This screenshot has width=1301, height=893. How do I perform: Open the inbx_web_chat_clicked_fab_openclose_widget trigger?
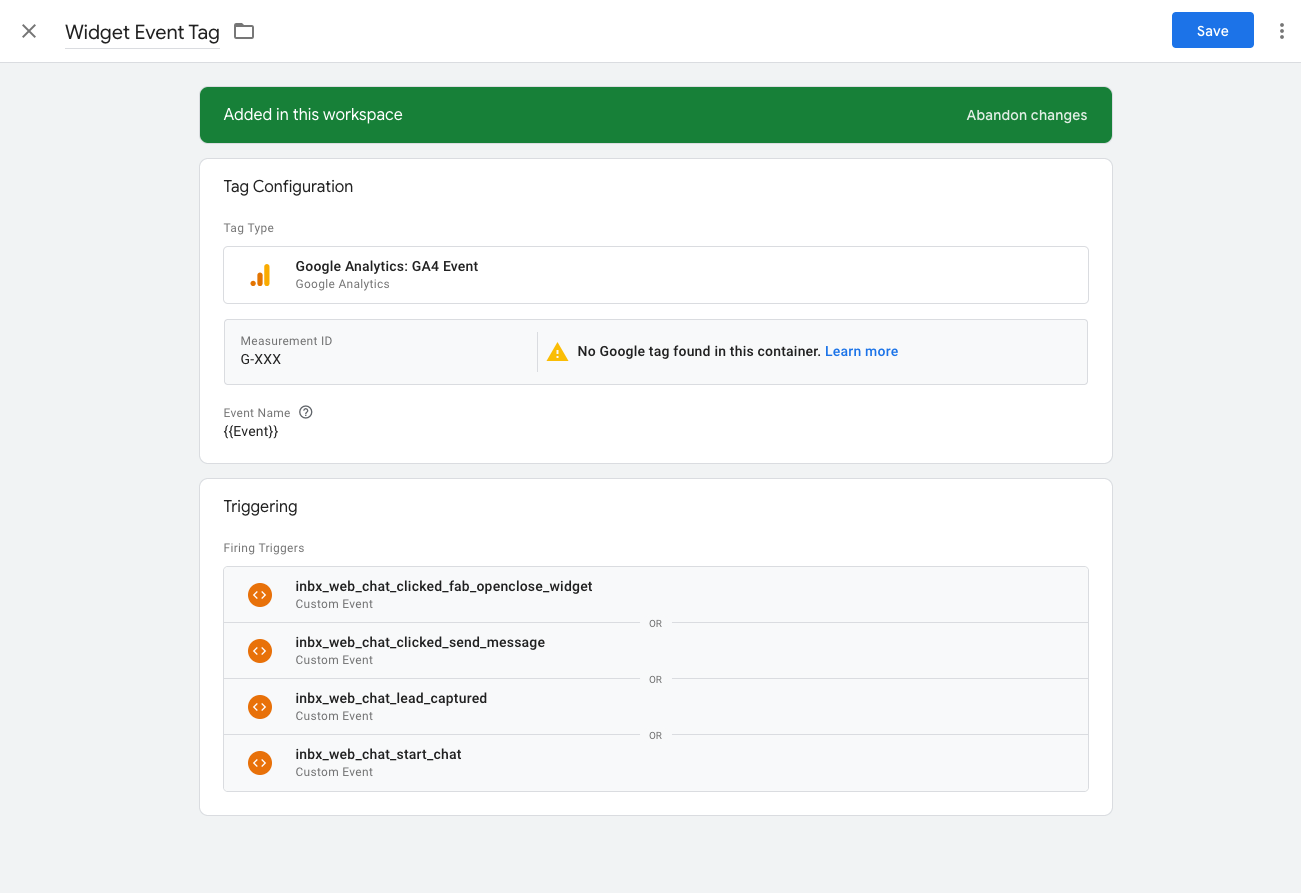(656, 595)
